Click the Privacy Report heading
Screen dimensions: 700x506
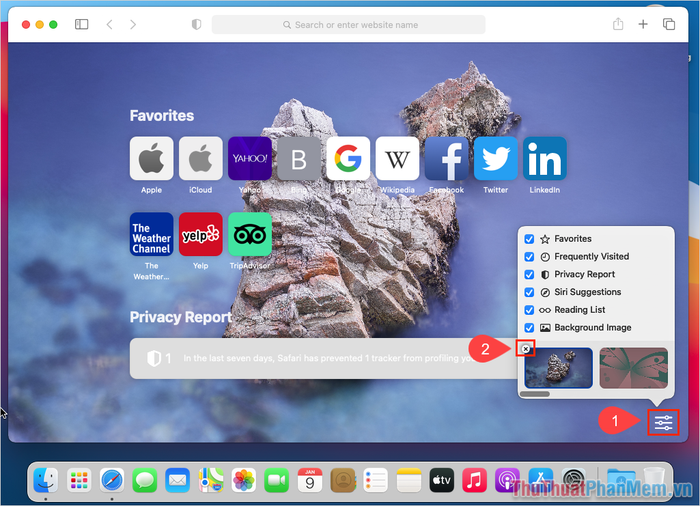(x=181, y=317)
